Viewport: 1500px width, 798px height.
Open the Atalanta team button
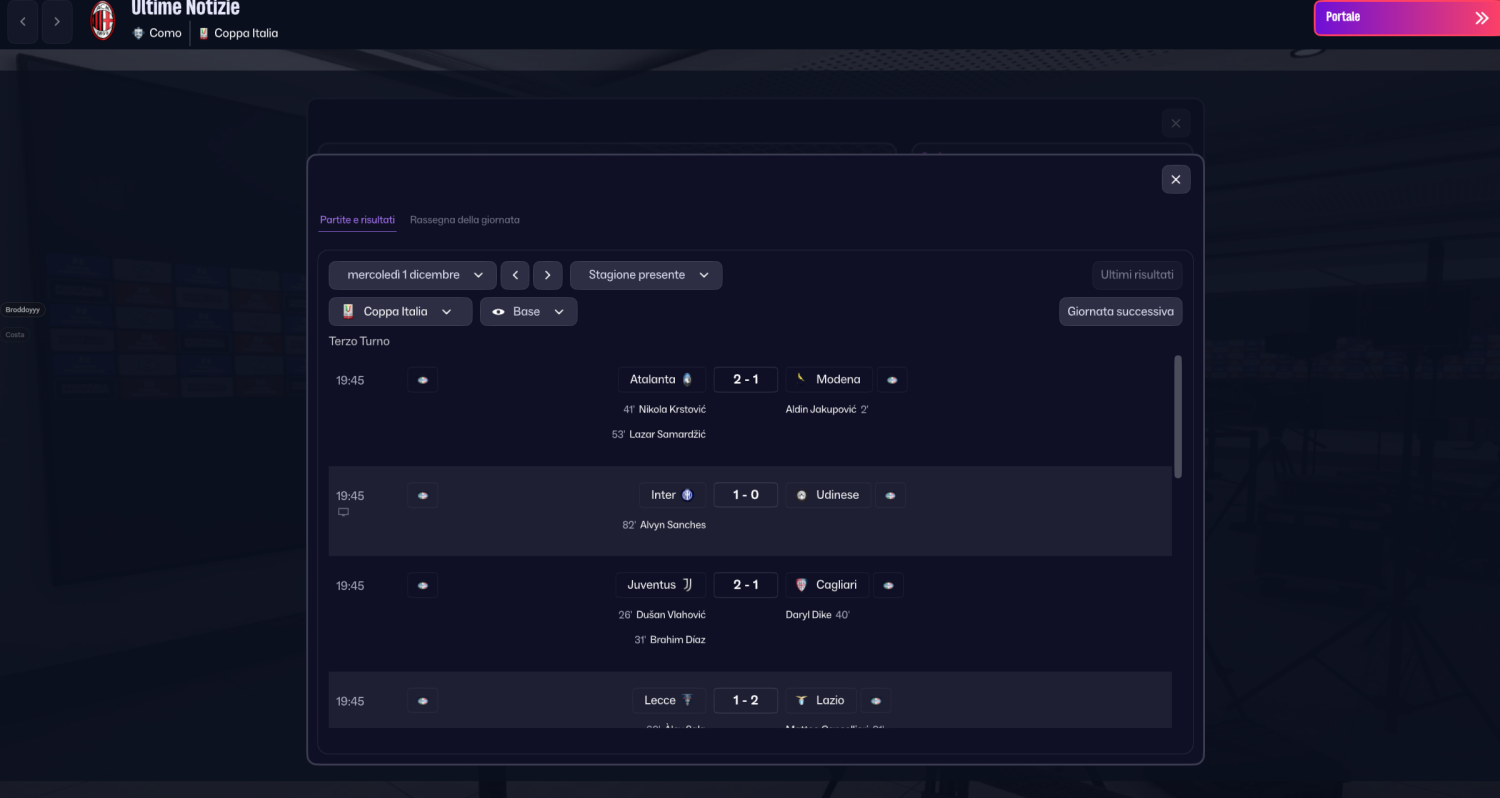662,379
